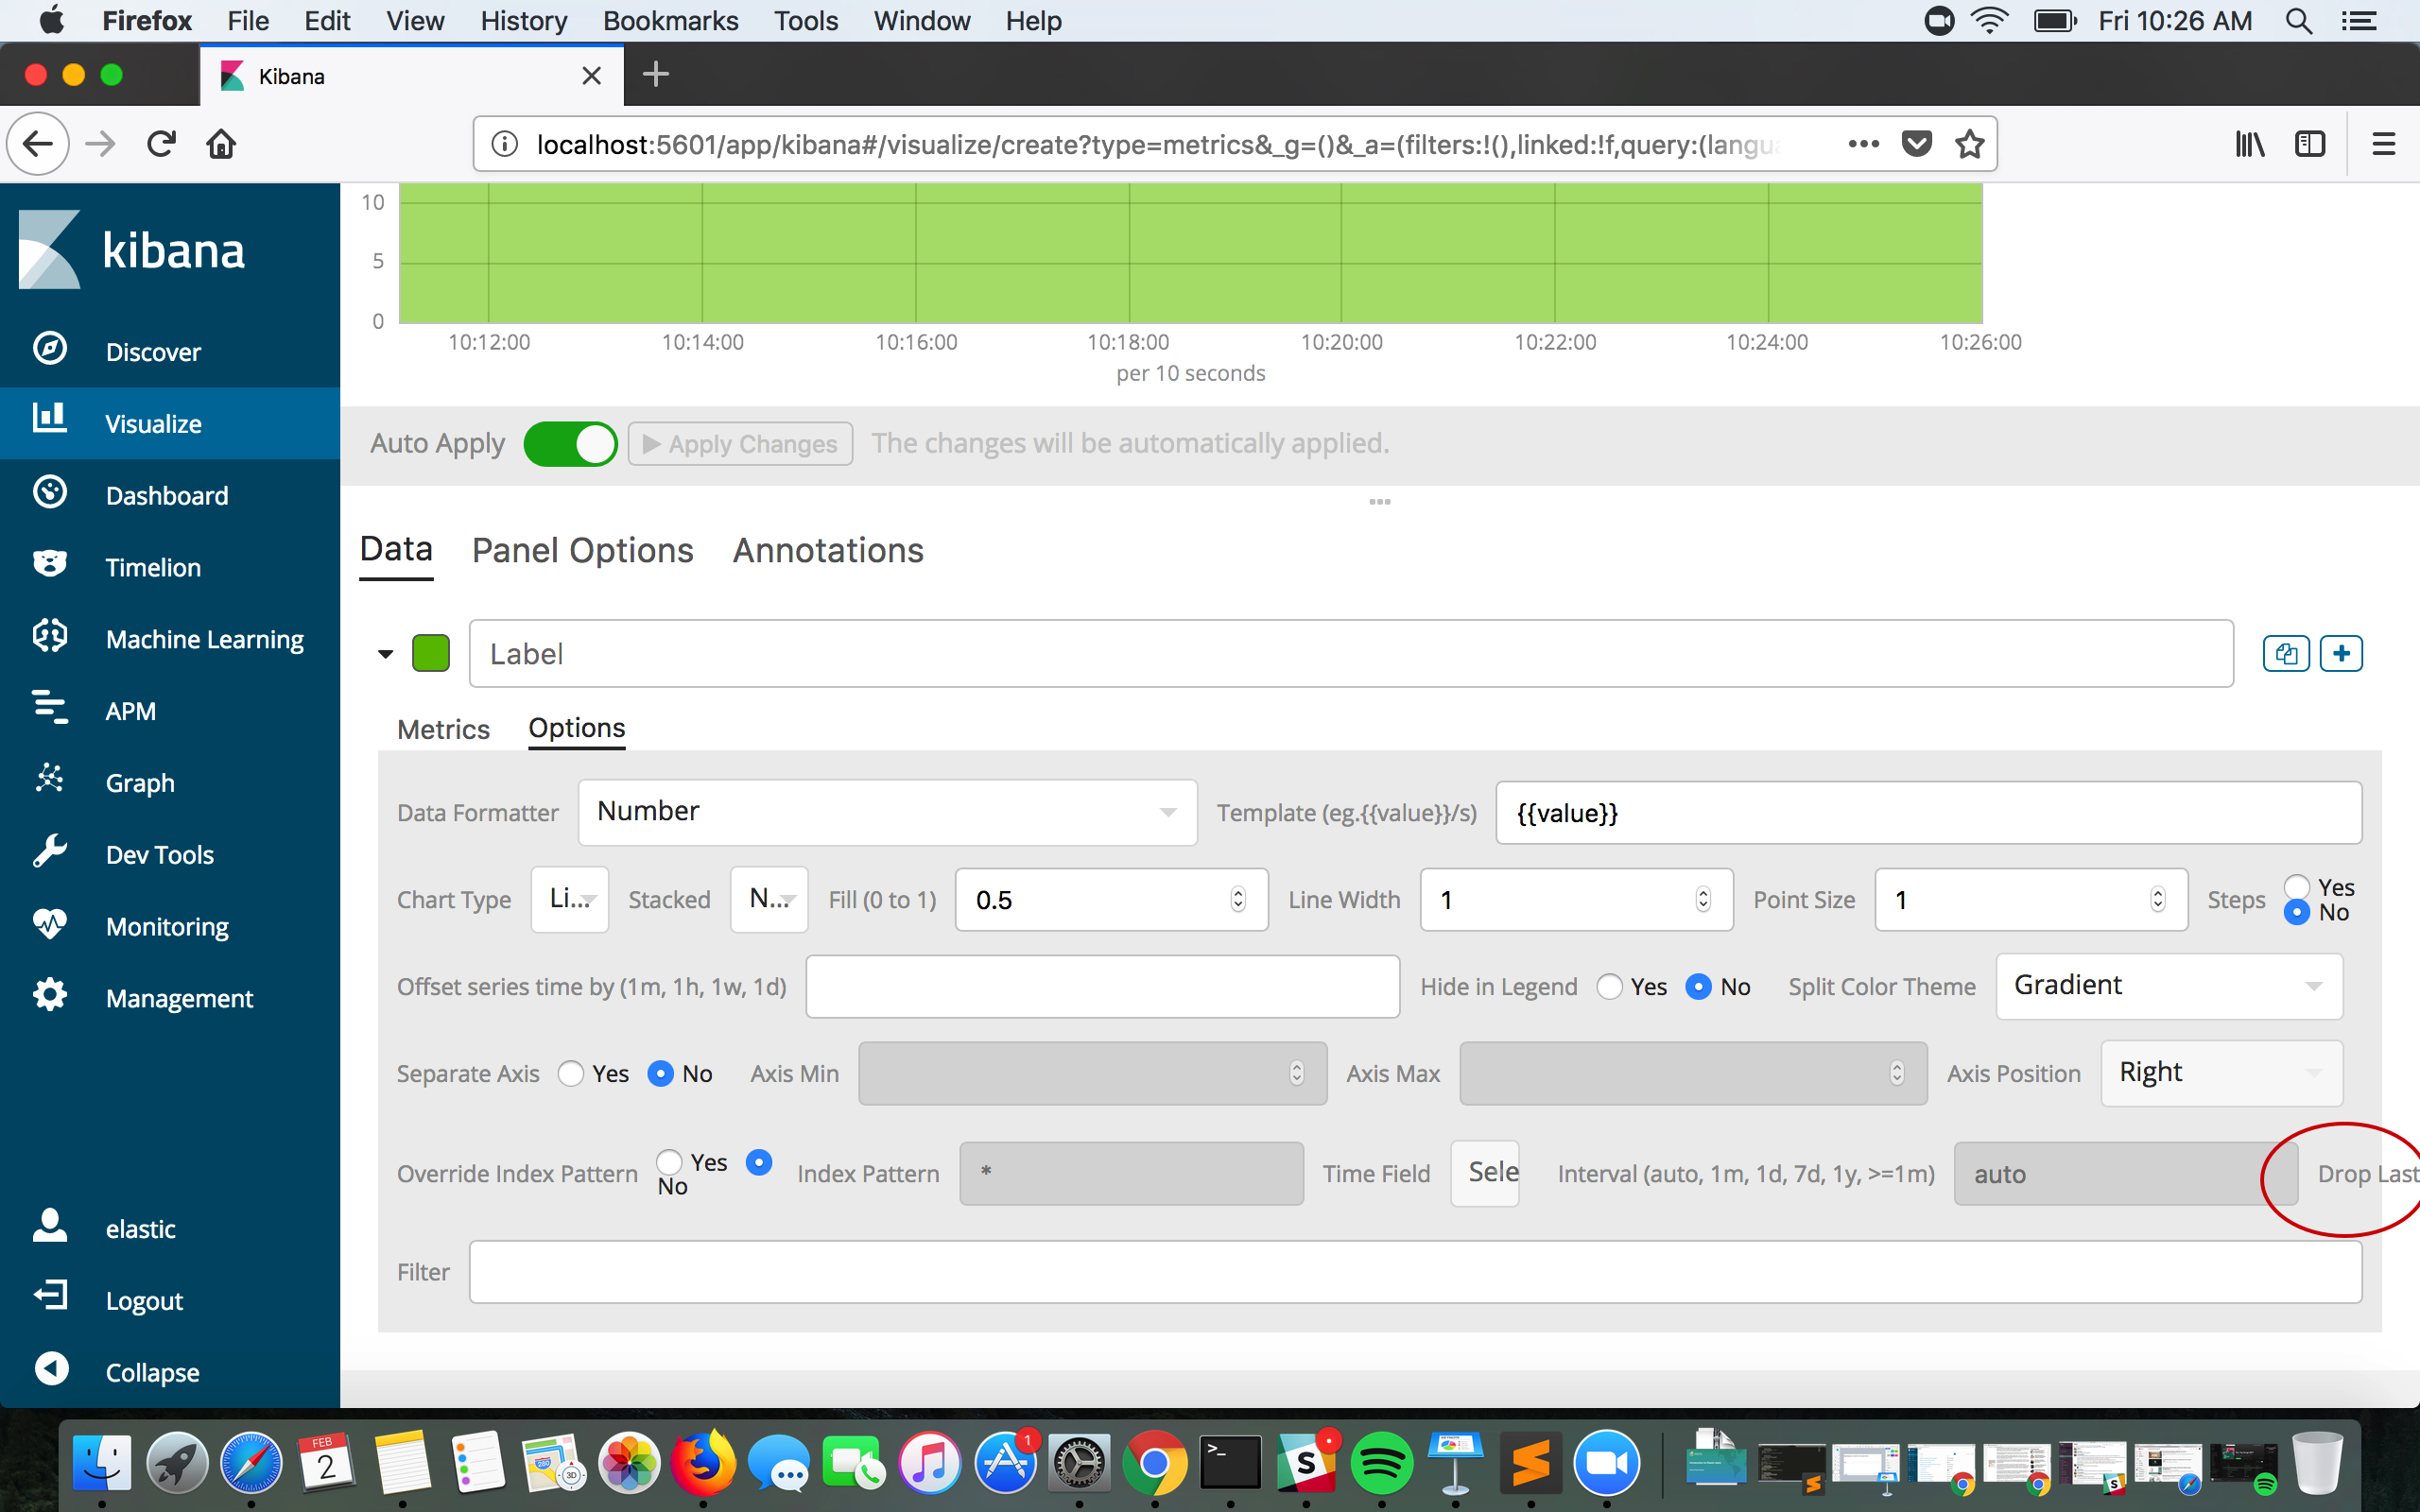The image size is (2420, 1512).
Task: Open the Discover section in Kibana sidebar
Action: pos(153,351)
